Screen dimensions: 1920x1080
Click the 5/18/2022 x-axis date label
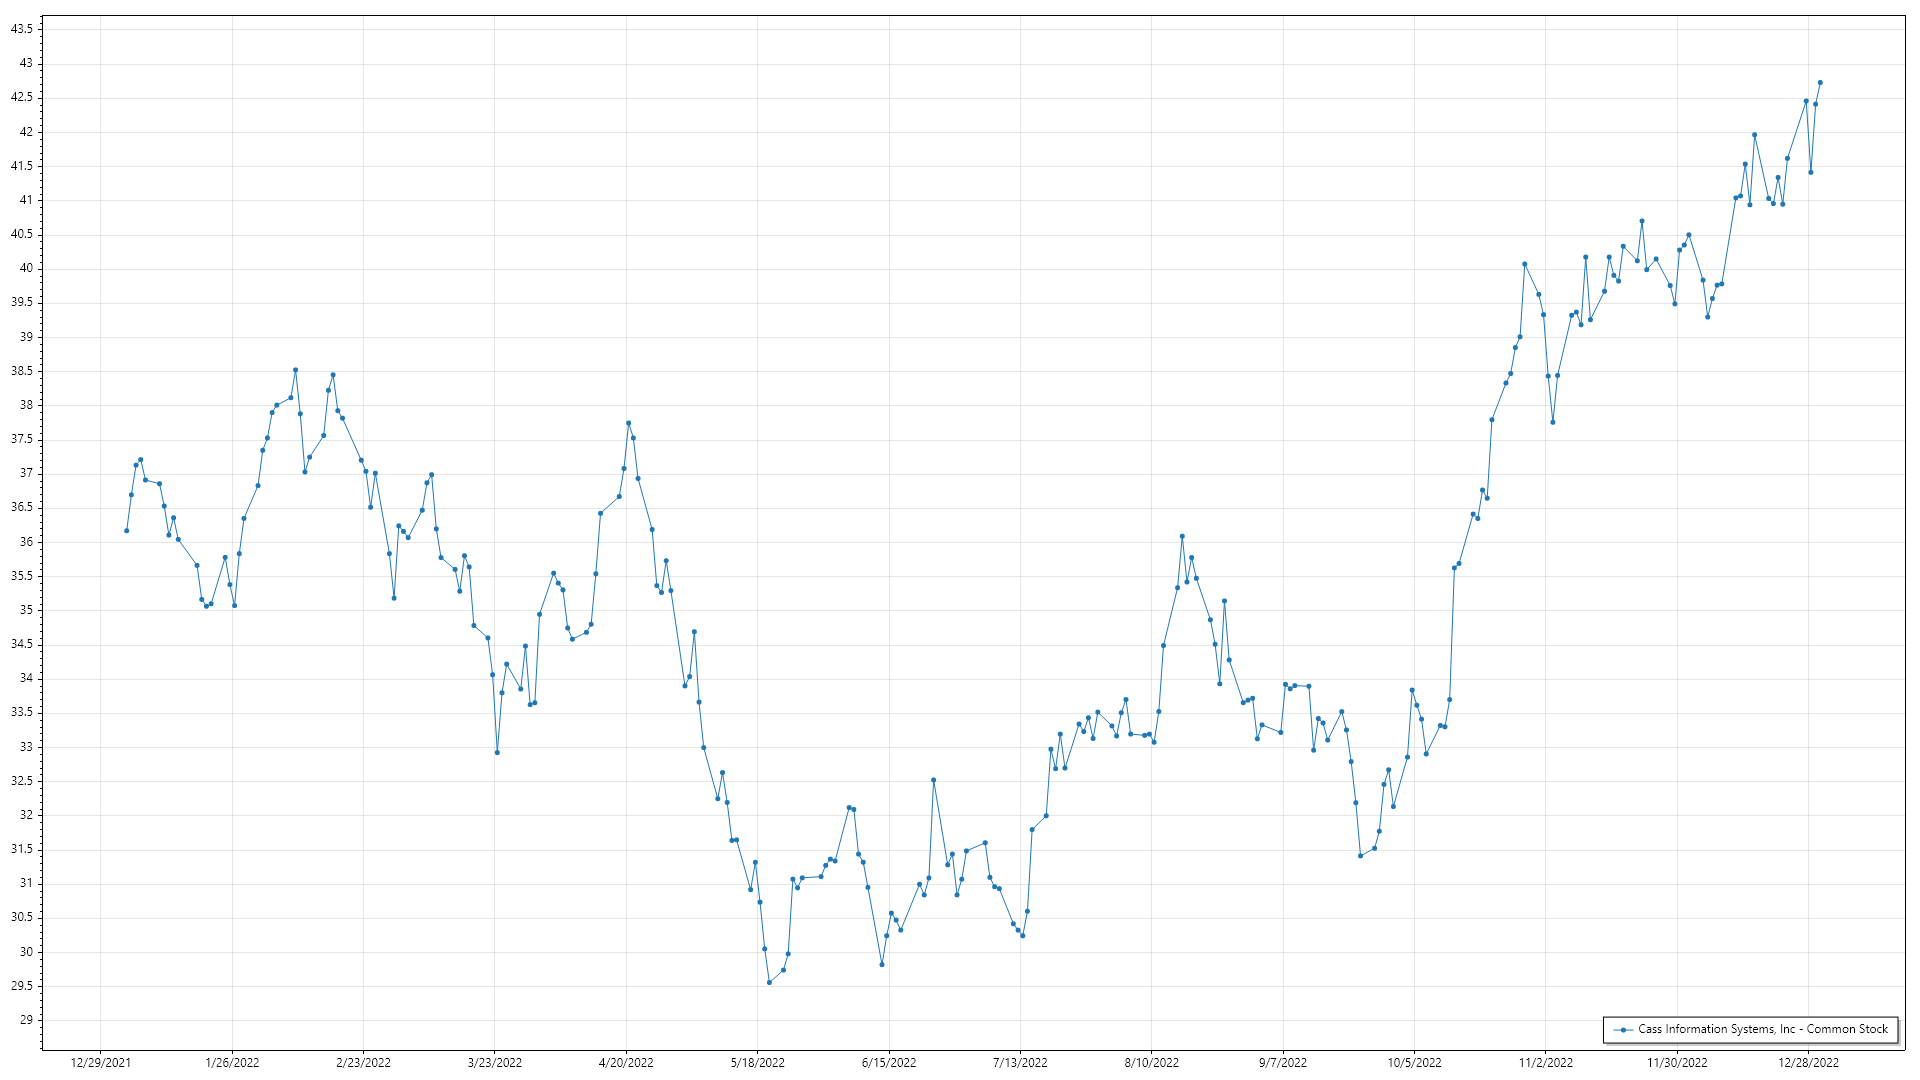pyautogui.click(x=757, y=1062)
